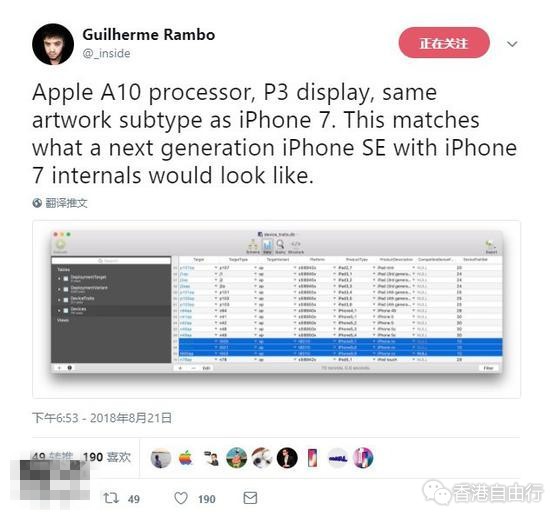Click the retweet icon

[x=111, y=498]
